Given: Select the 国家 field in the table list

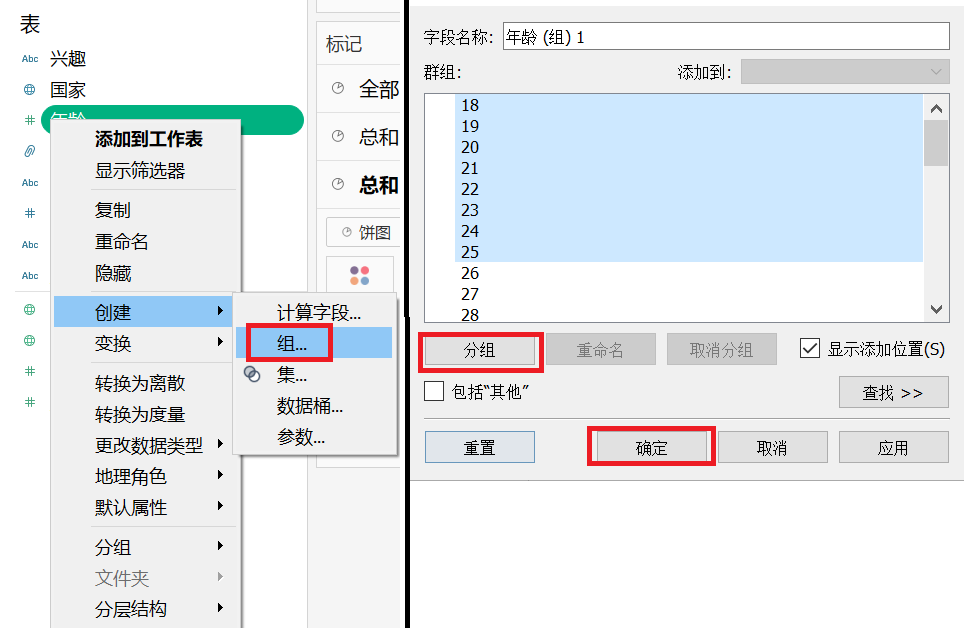Looking at the screenshot, I should click(x=68, y=90).
